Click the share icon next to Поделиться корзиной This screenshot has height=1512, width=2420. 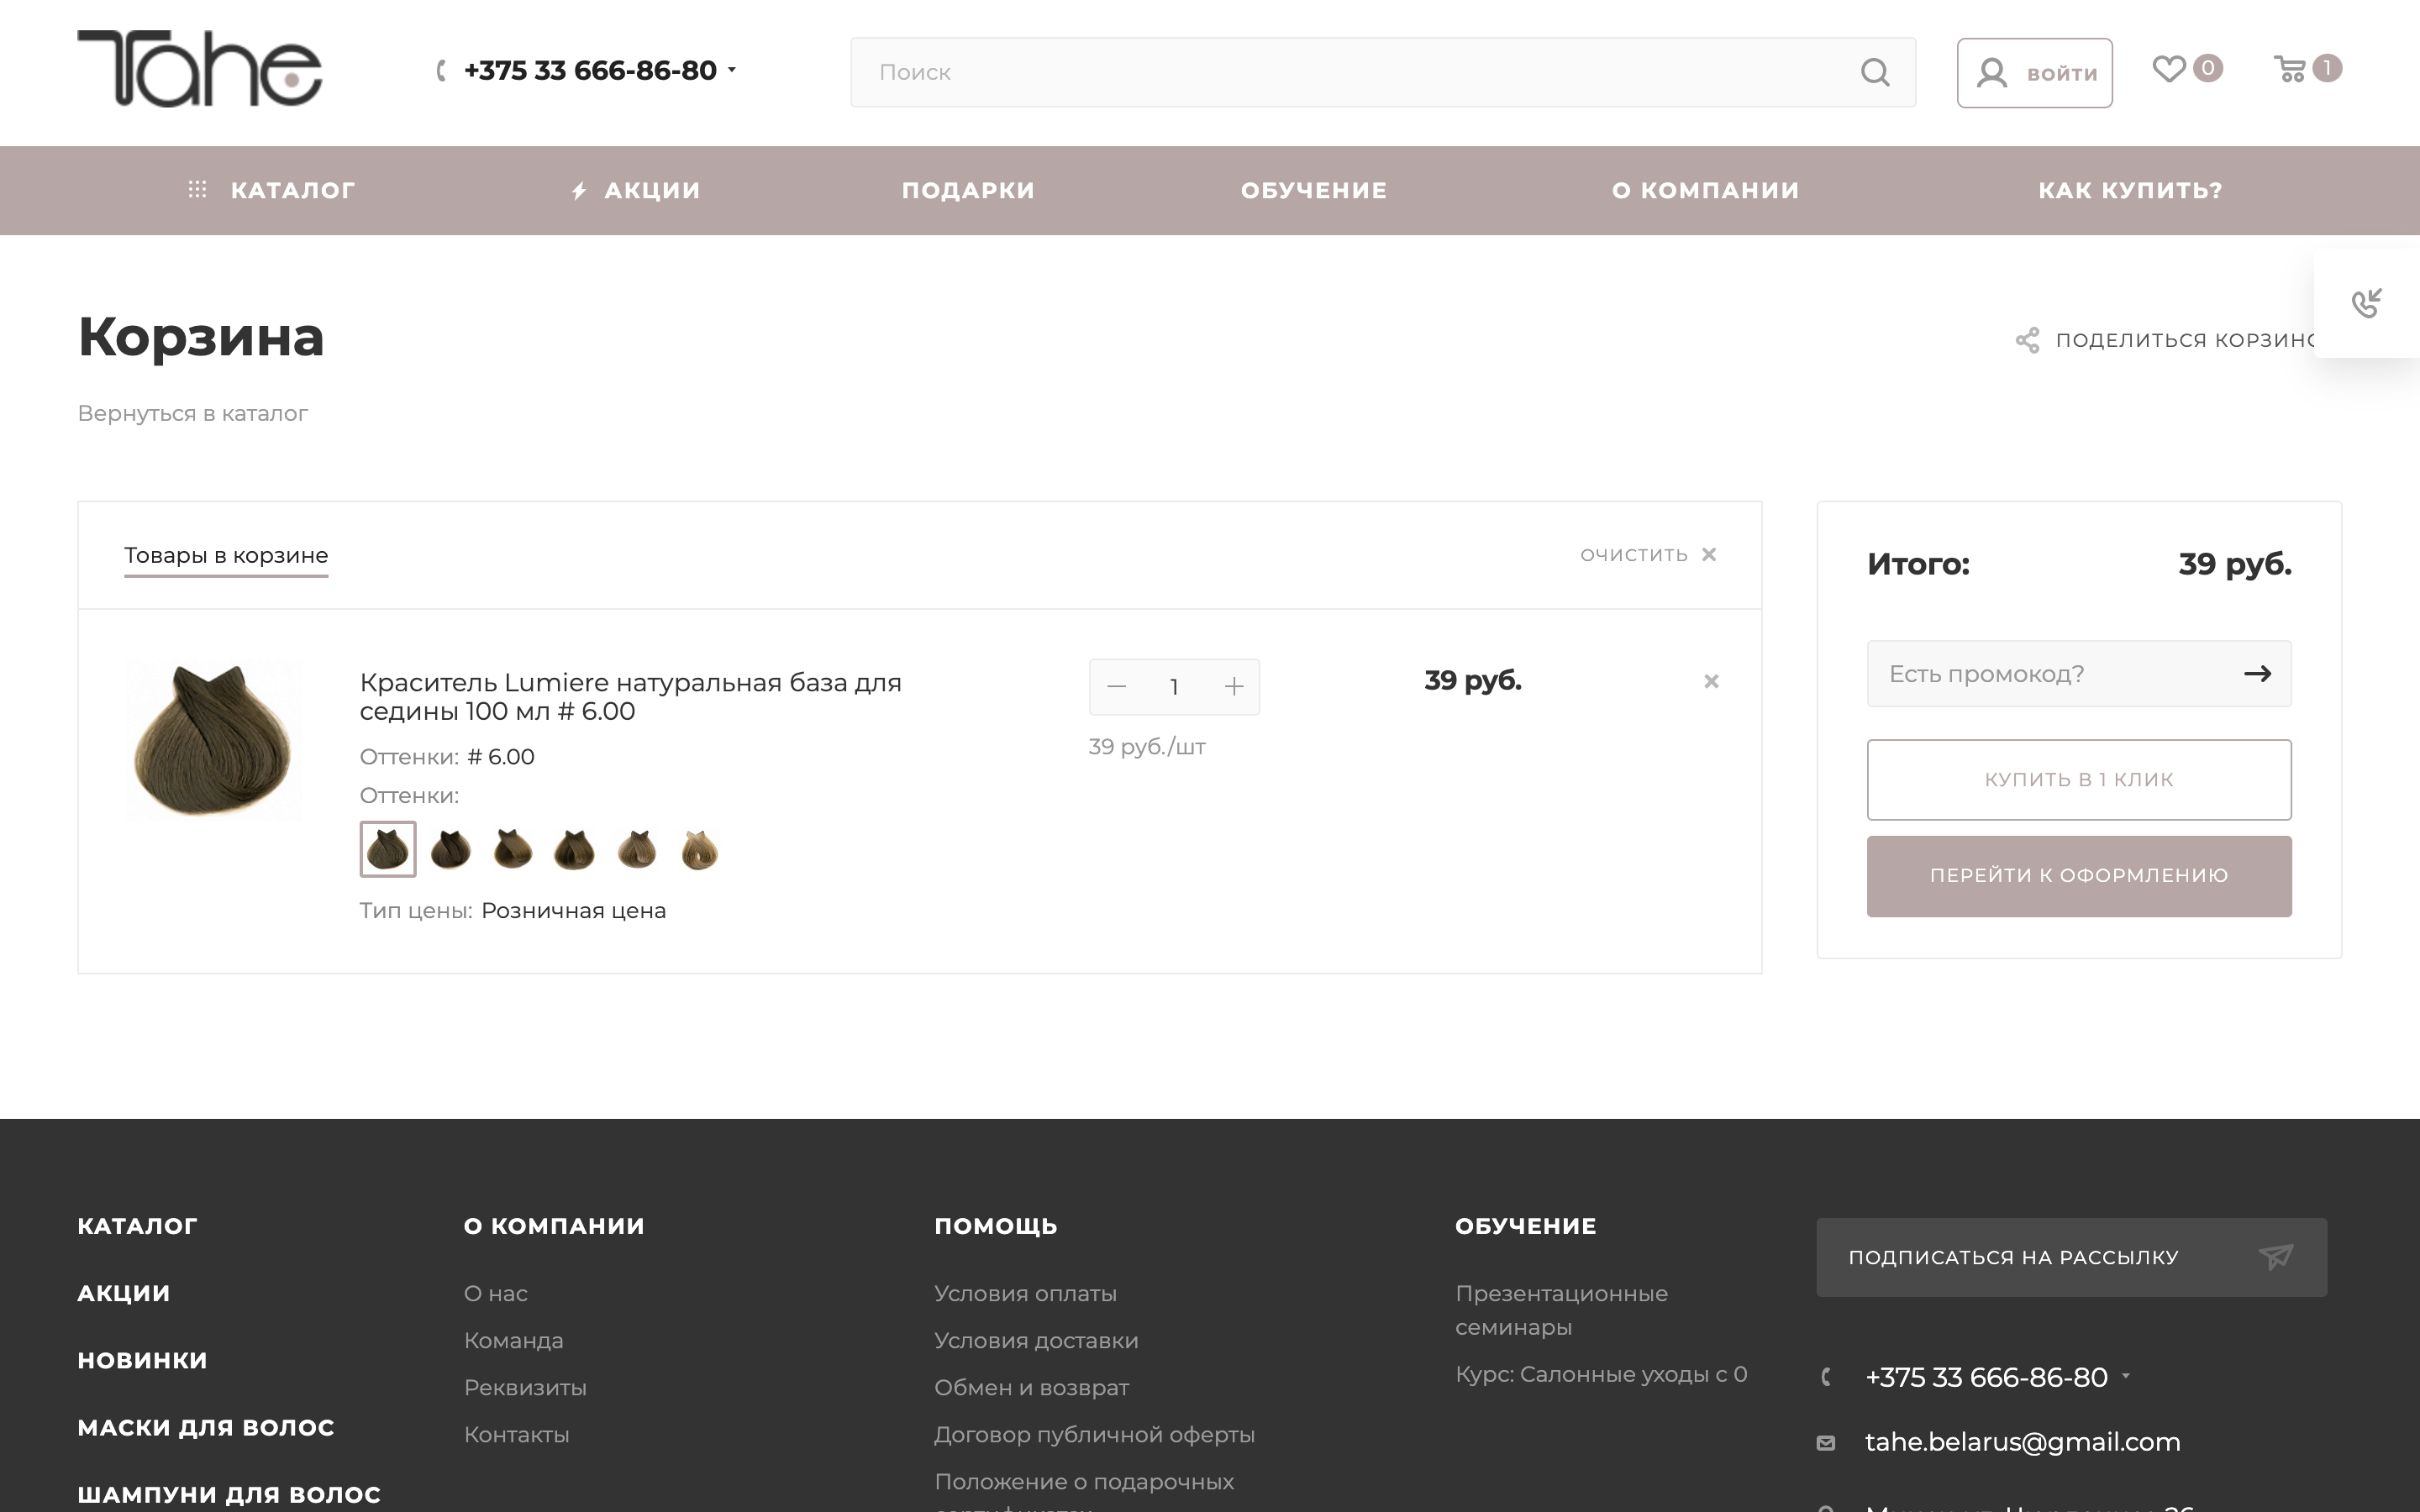(2027, 340)
